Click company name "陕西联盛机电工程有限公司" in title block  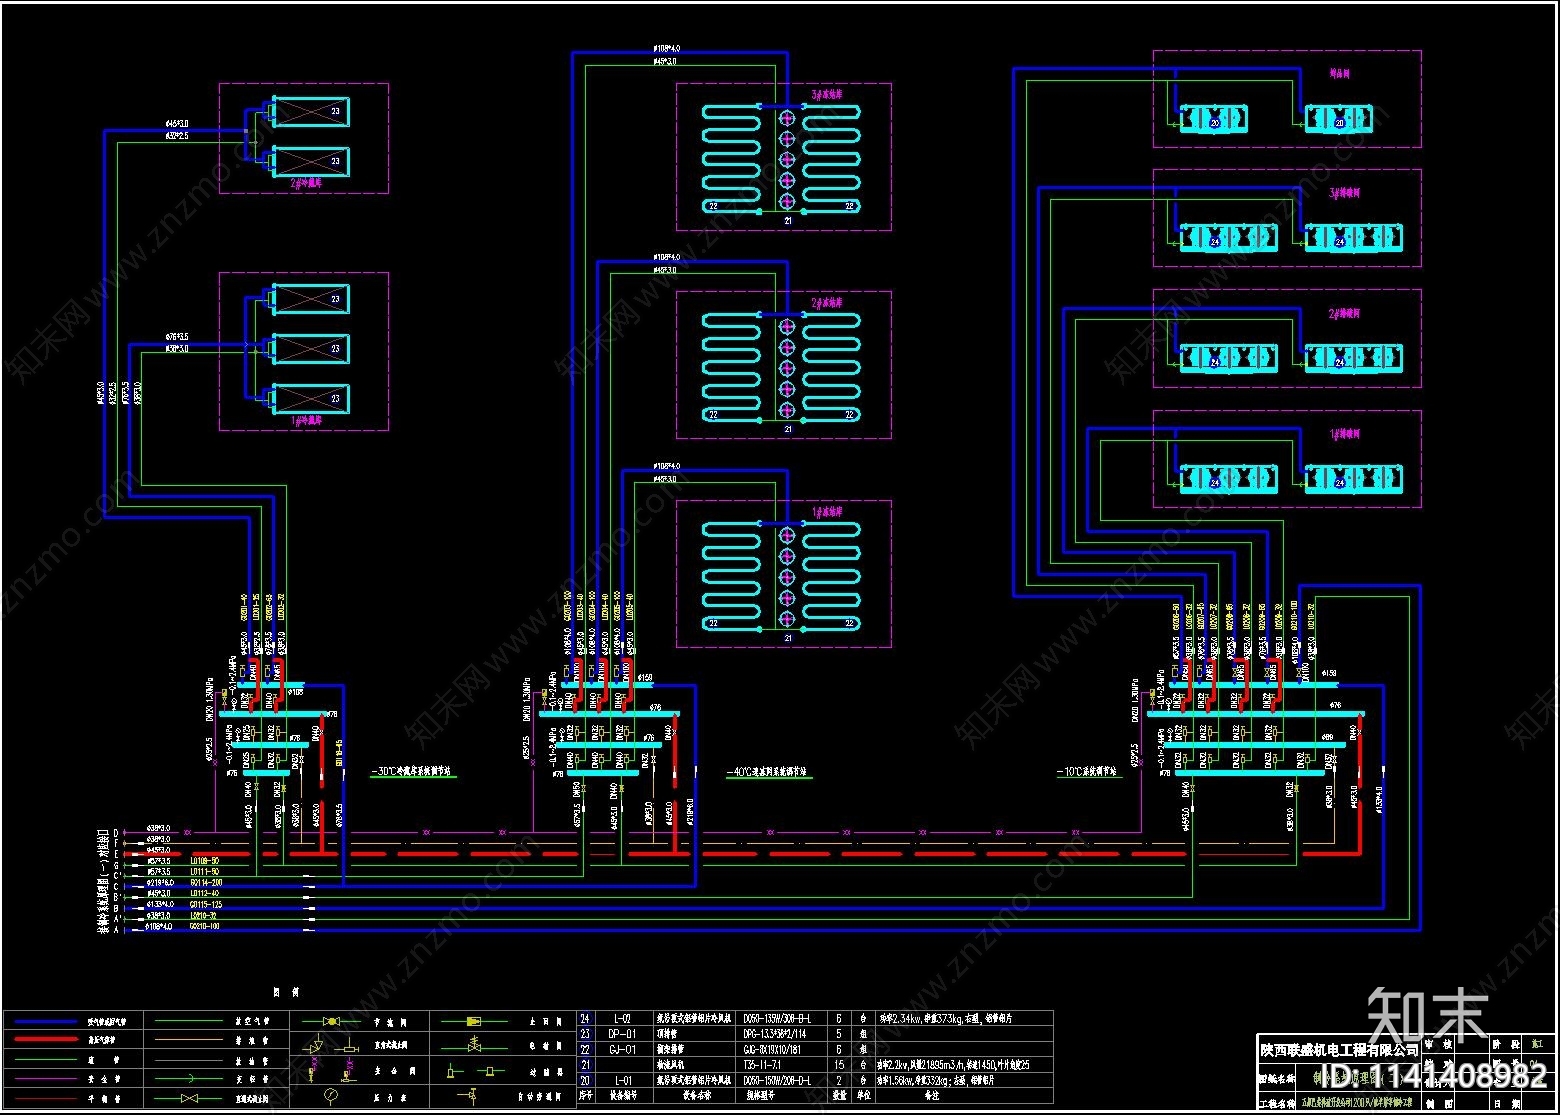(1338, 1049)
